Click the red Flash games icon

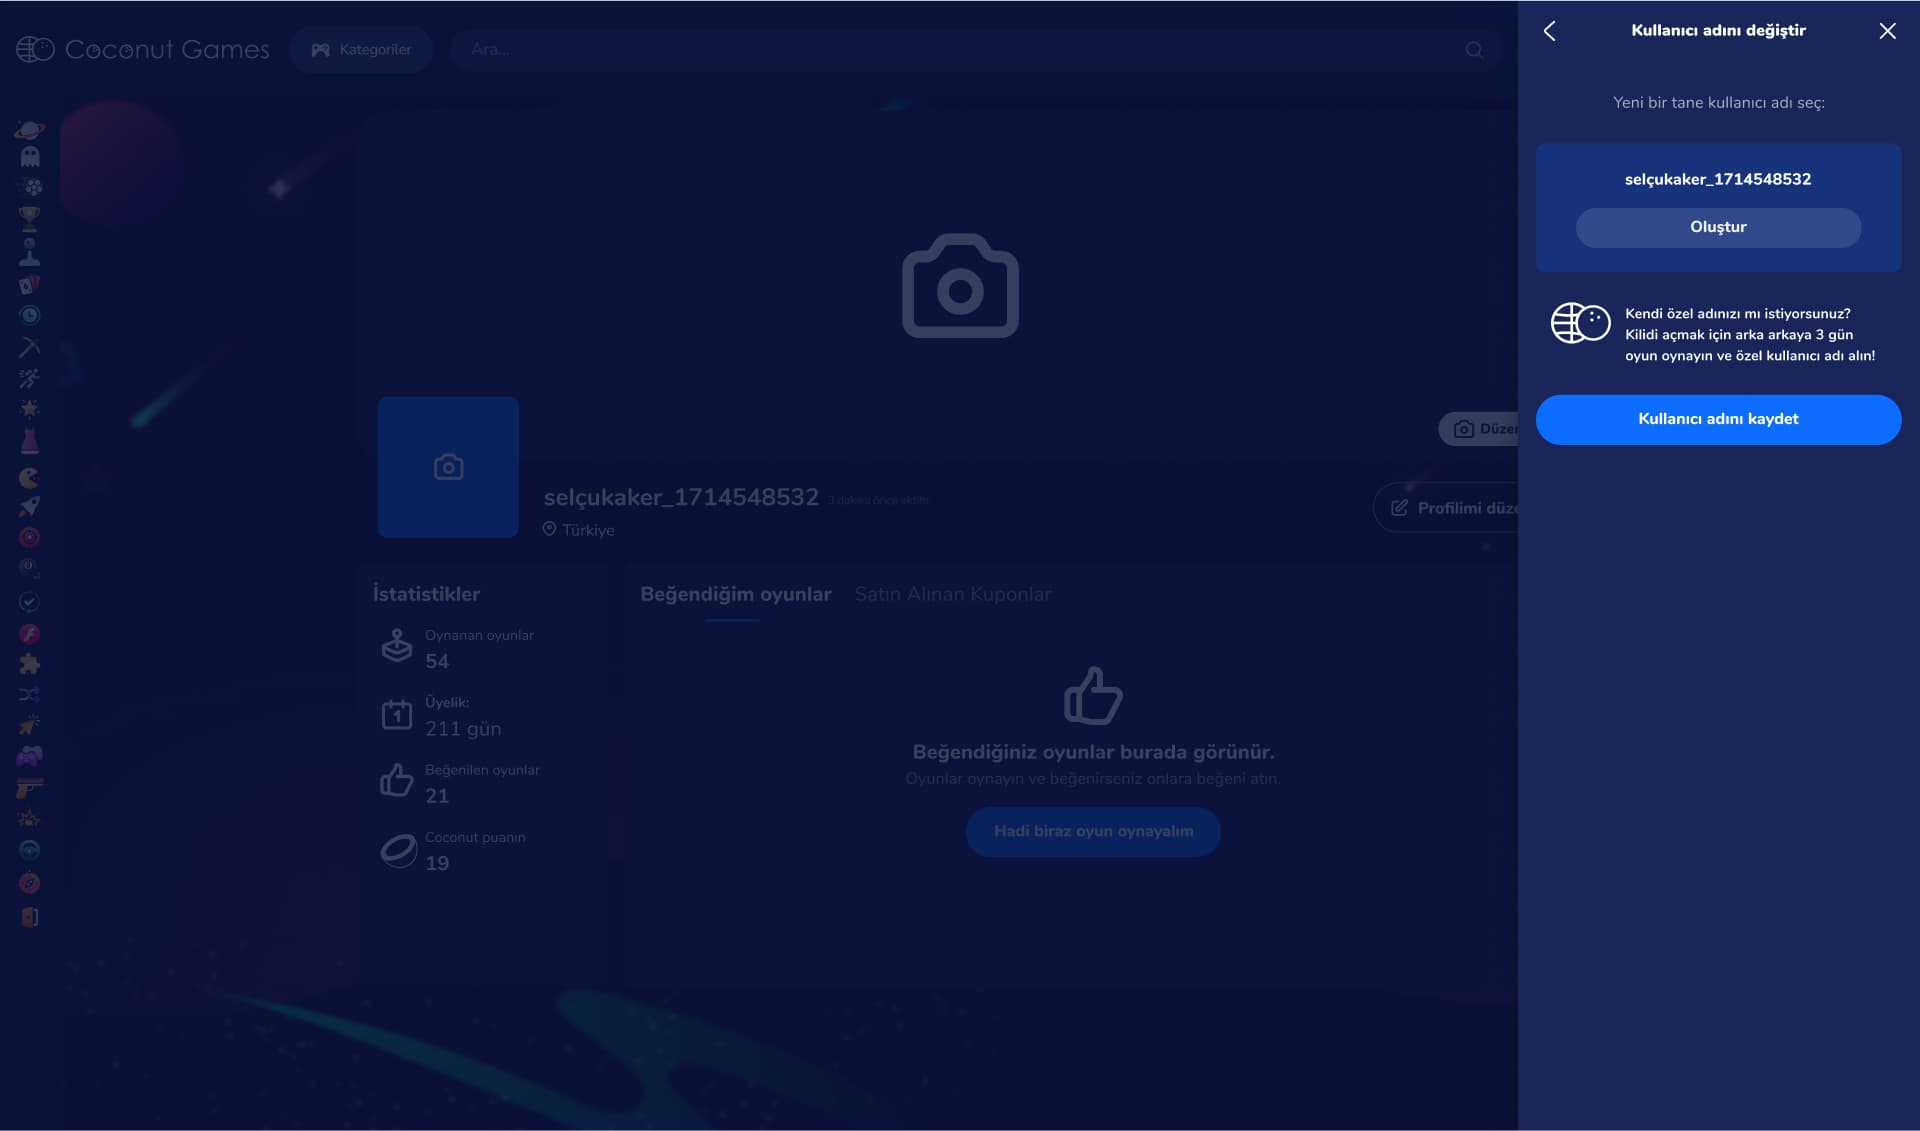pos(30,634)
